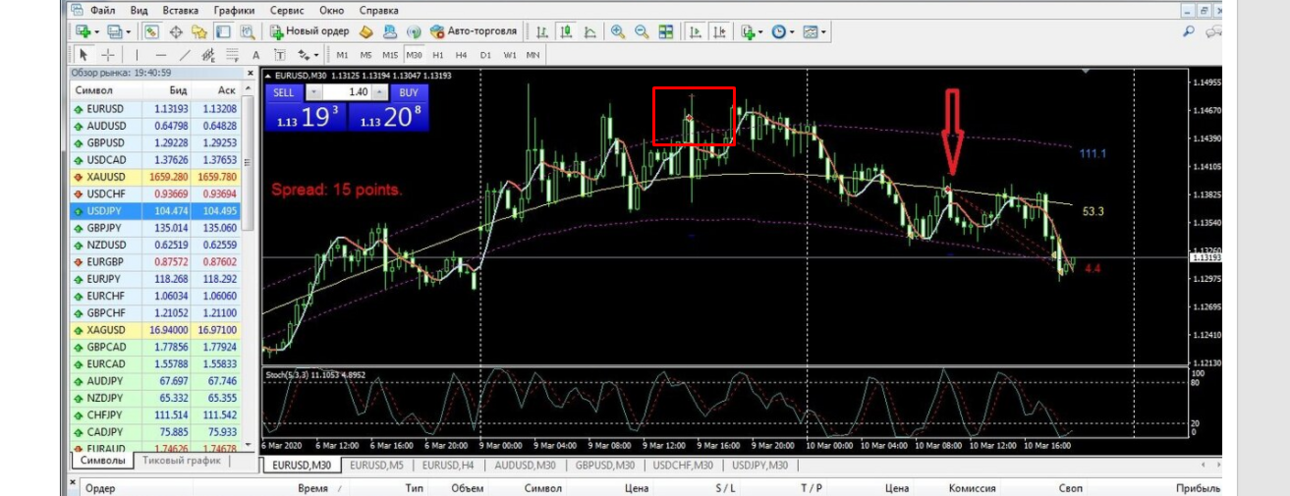Switch to H1 timeframe
Image resolution: width=1290 pixels, height=496 pixels.
click(x=438, y=55)
